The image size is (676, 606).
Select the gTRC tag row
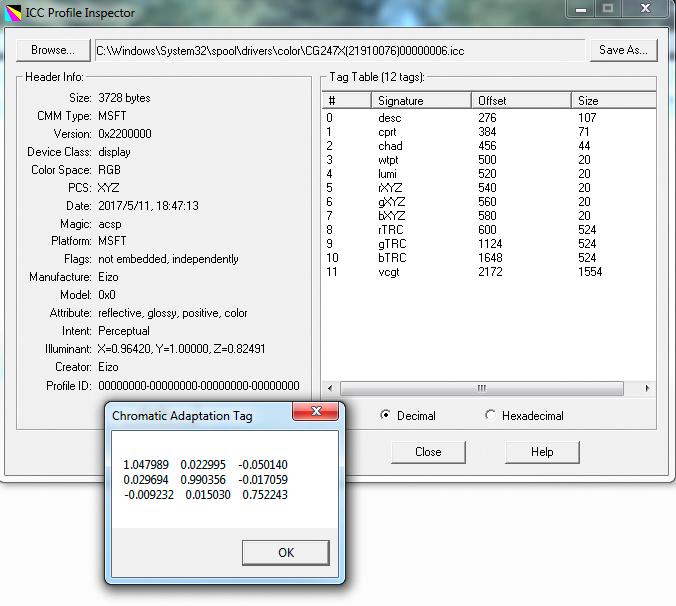489,244
